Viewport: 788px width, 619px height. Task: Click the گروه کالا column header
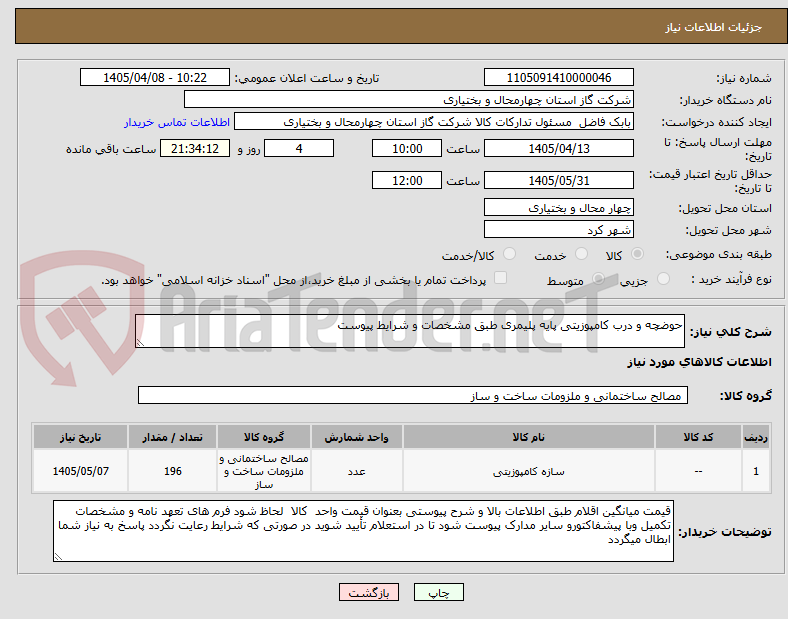point(264,437)
